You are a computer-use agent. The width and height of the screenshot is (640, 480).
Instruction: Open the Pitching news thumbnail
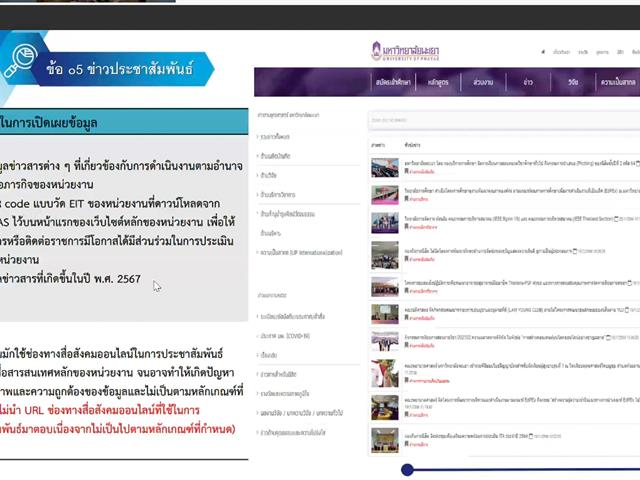tap(385, 167)
